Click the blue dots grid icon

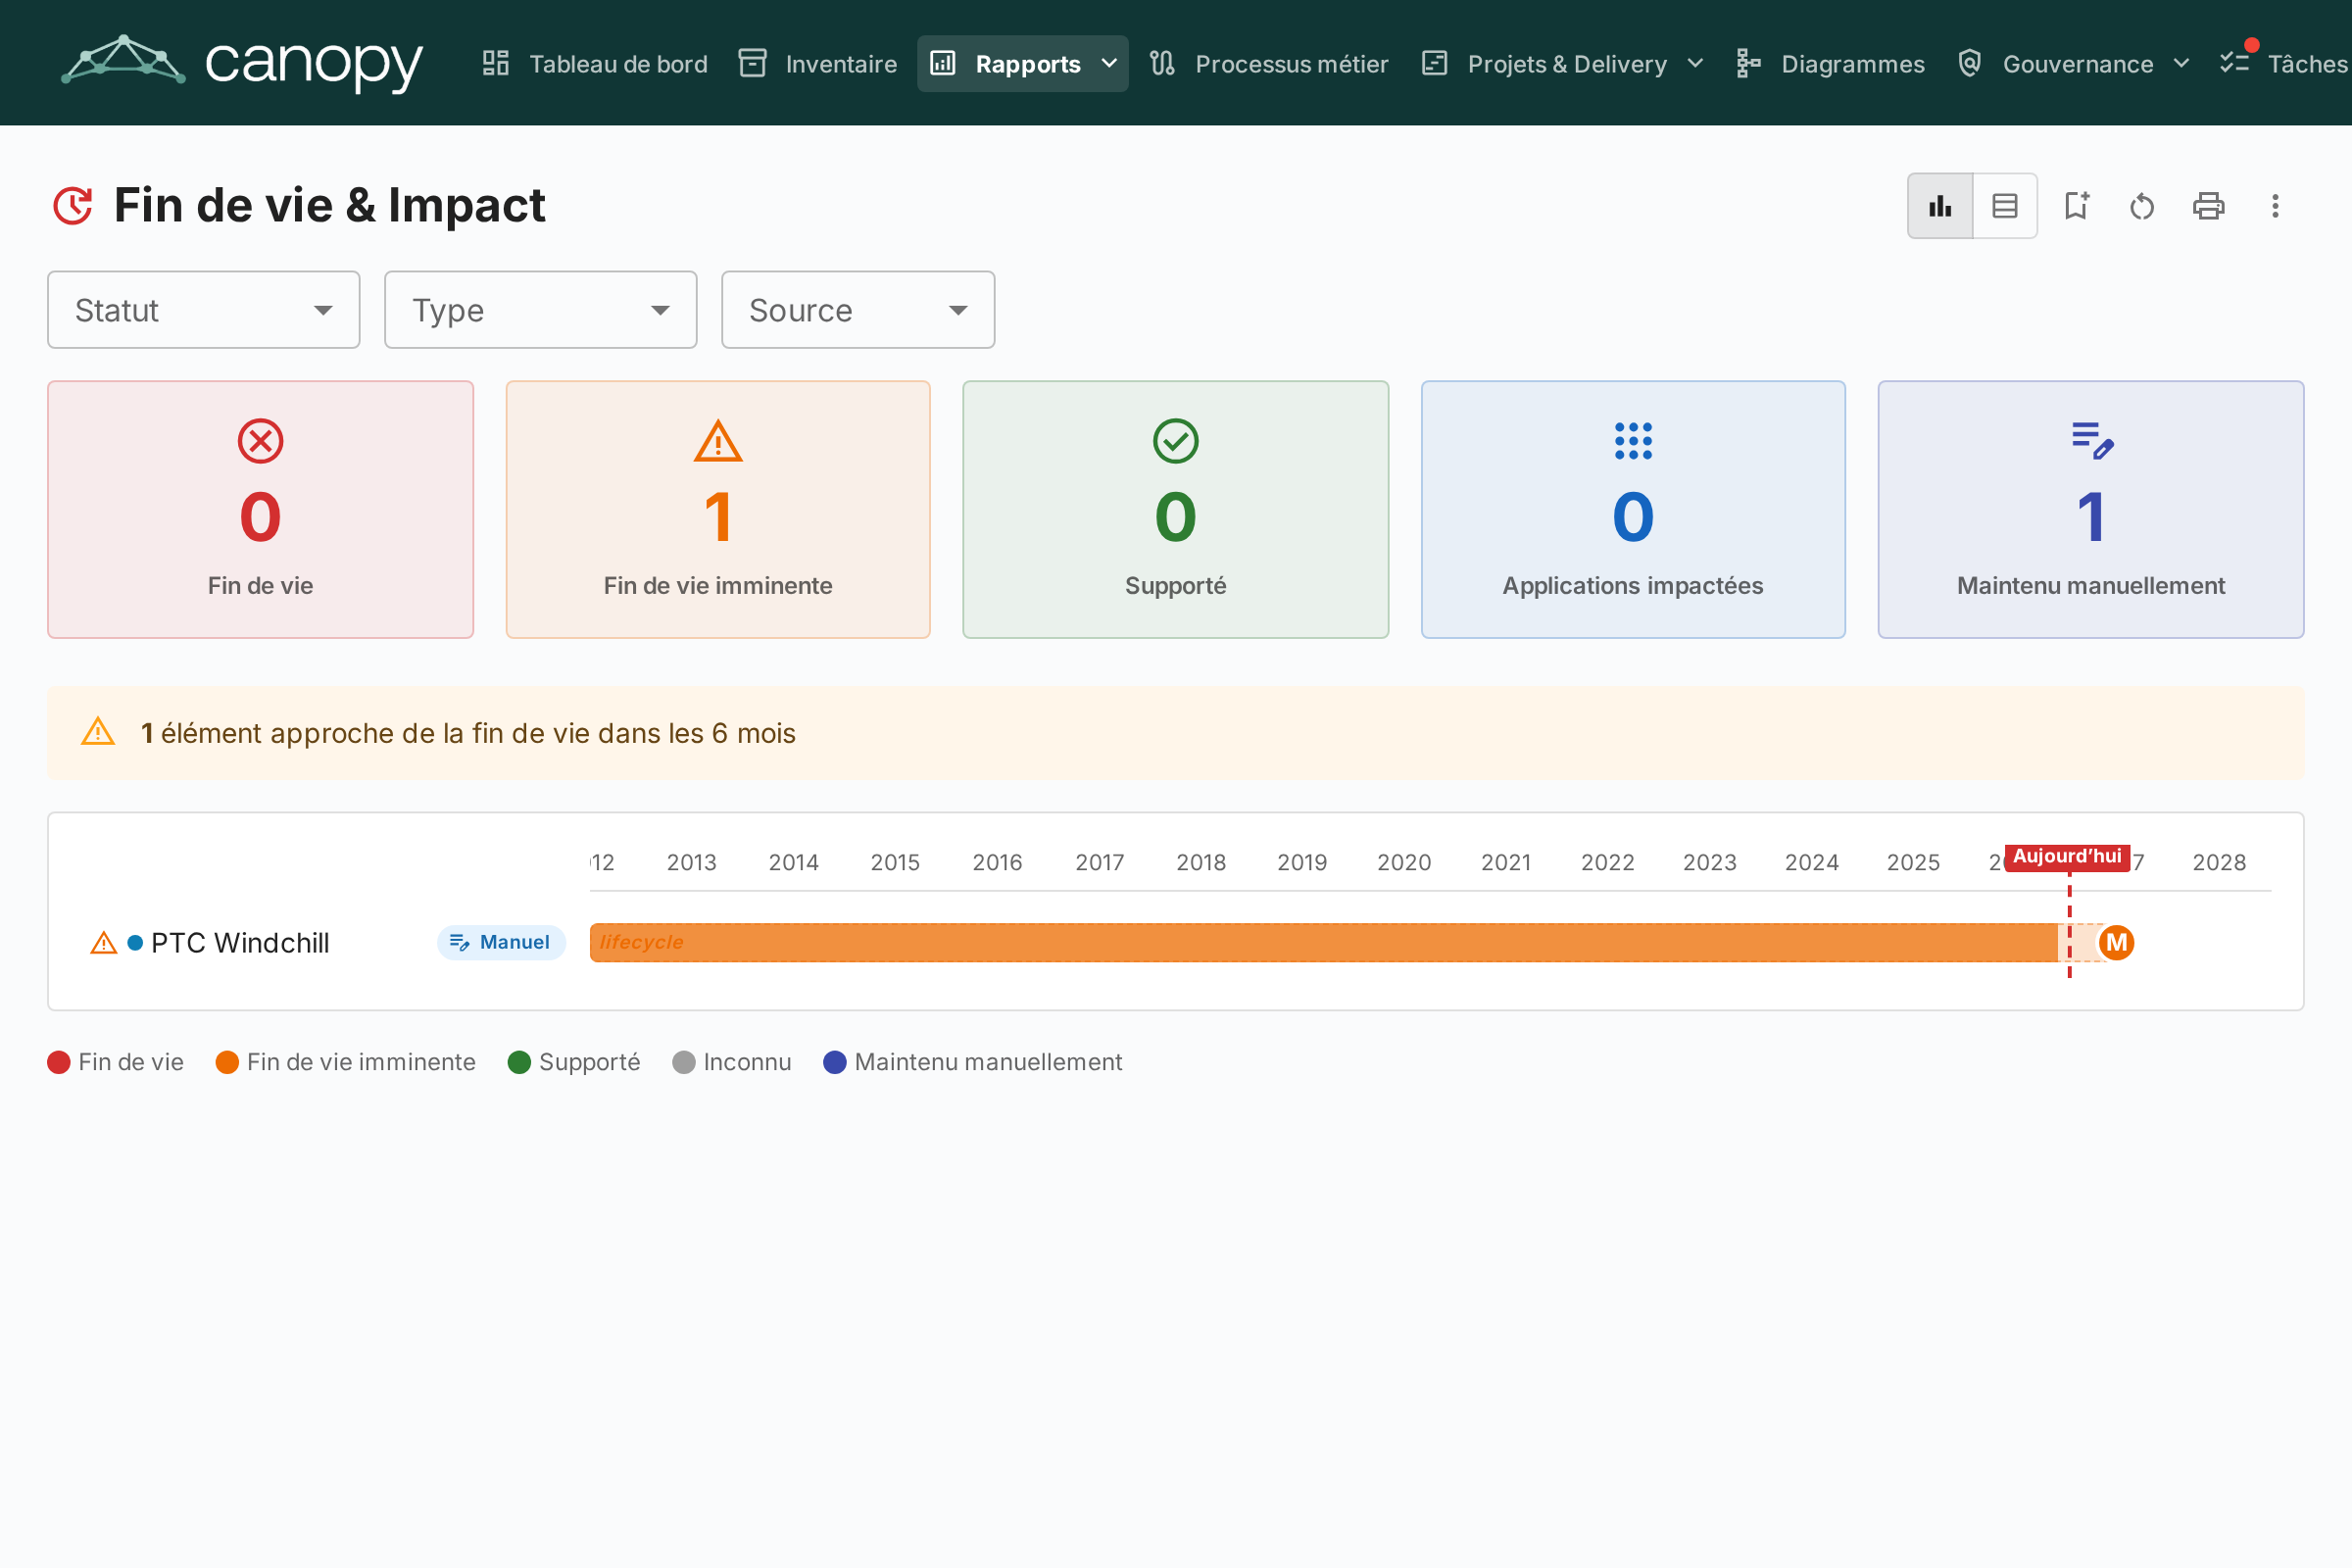point(1633,441)
